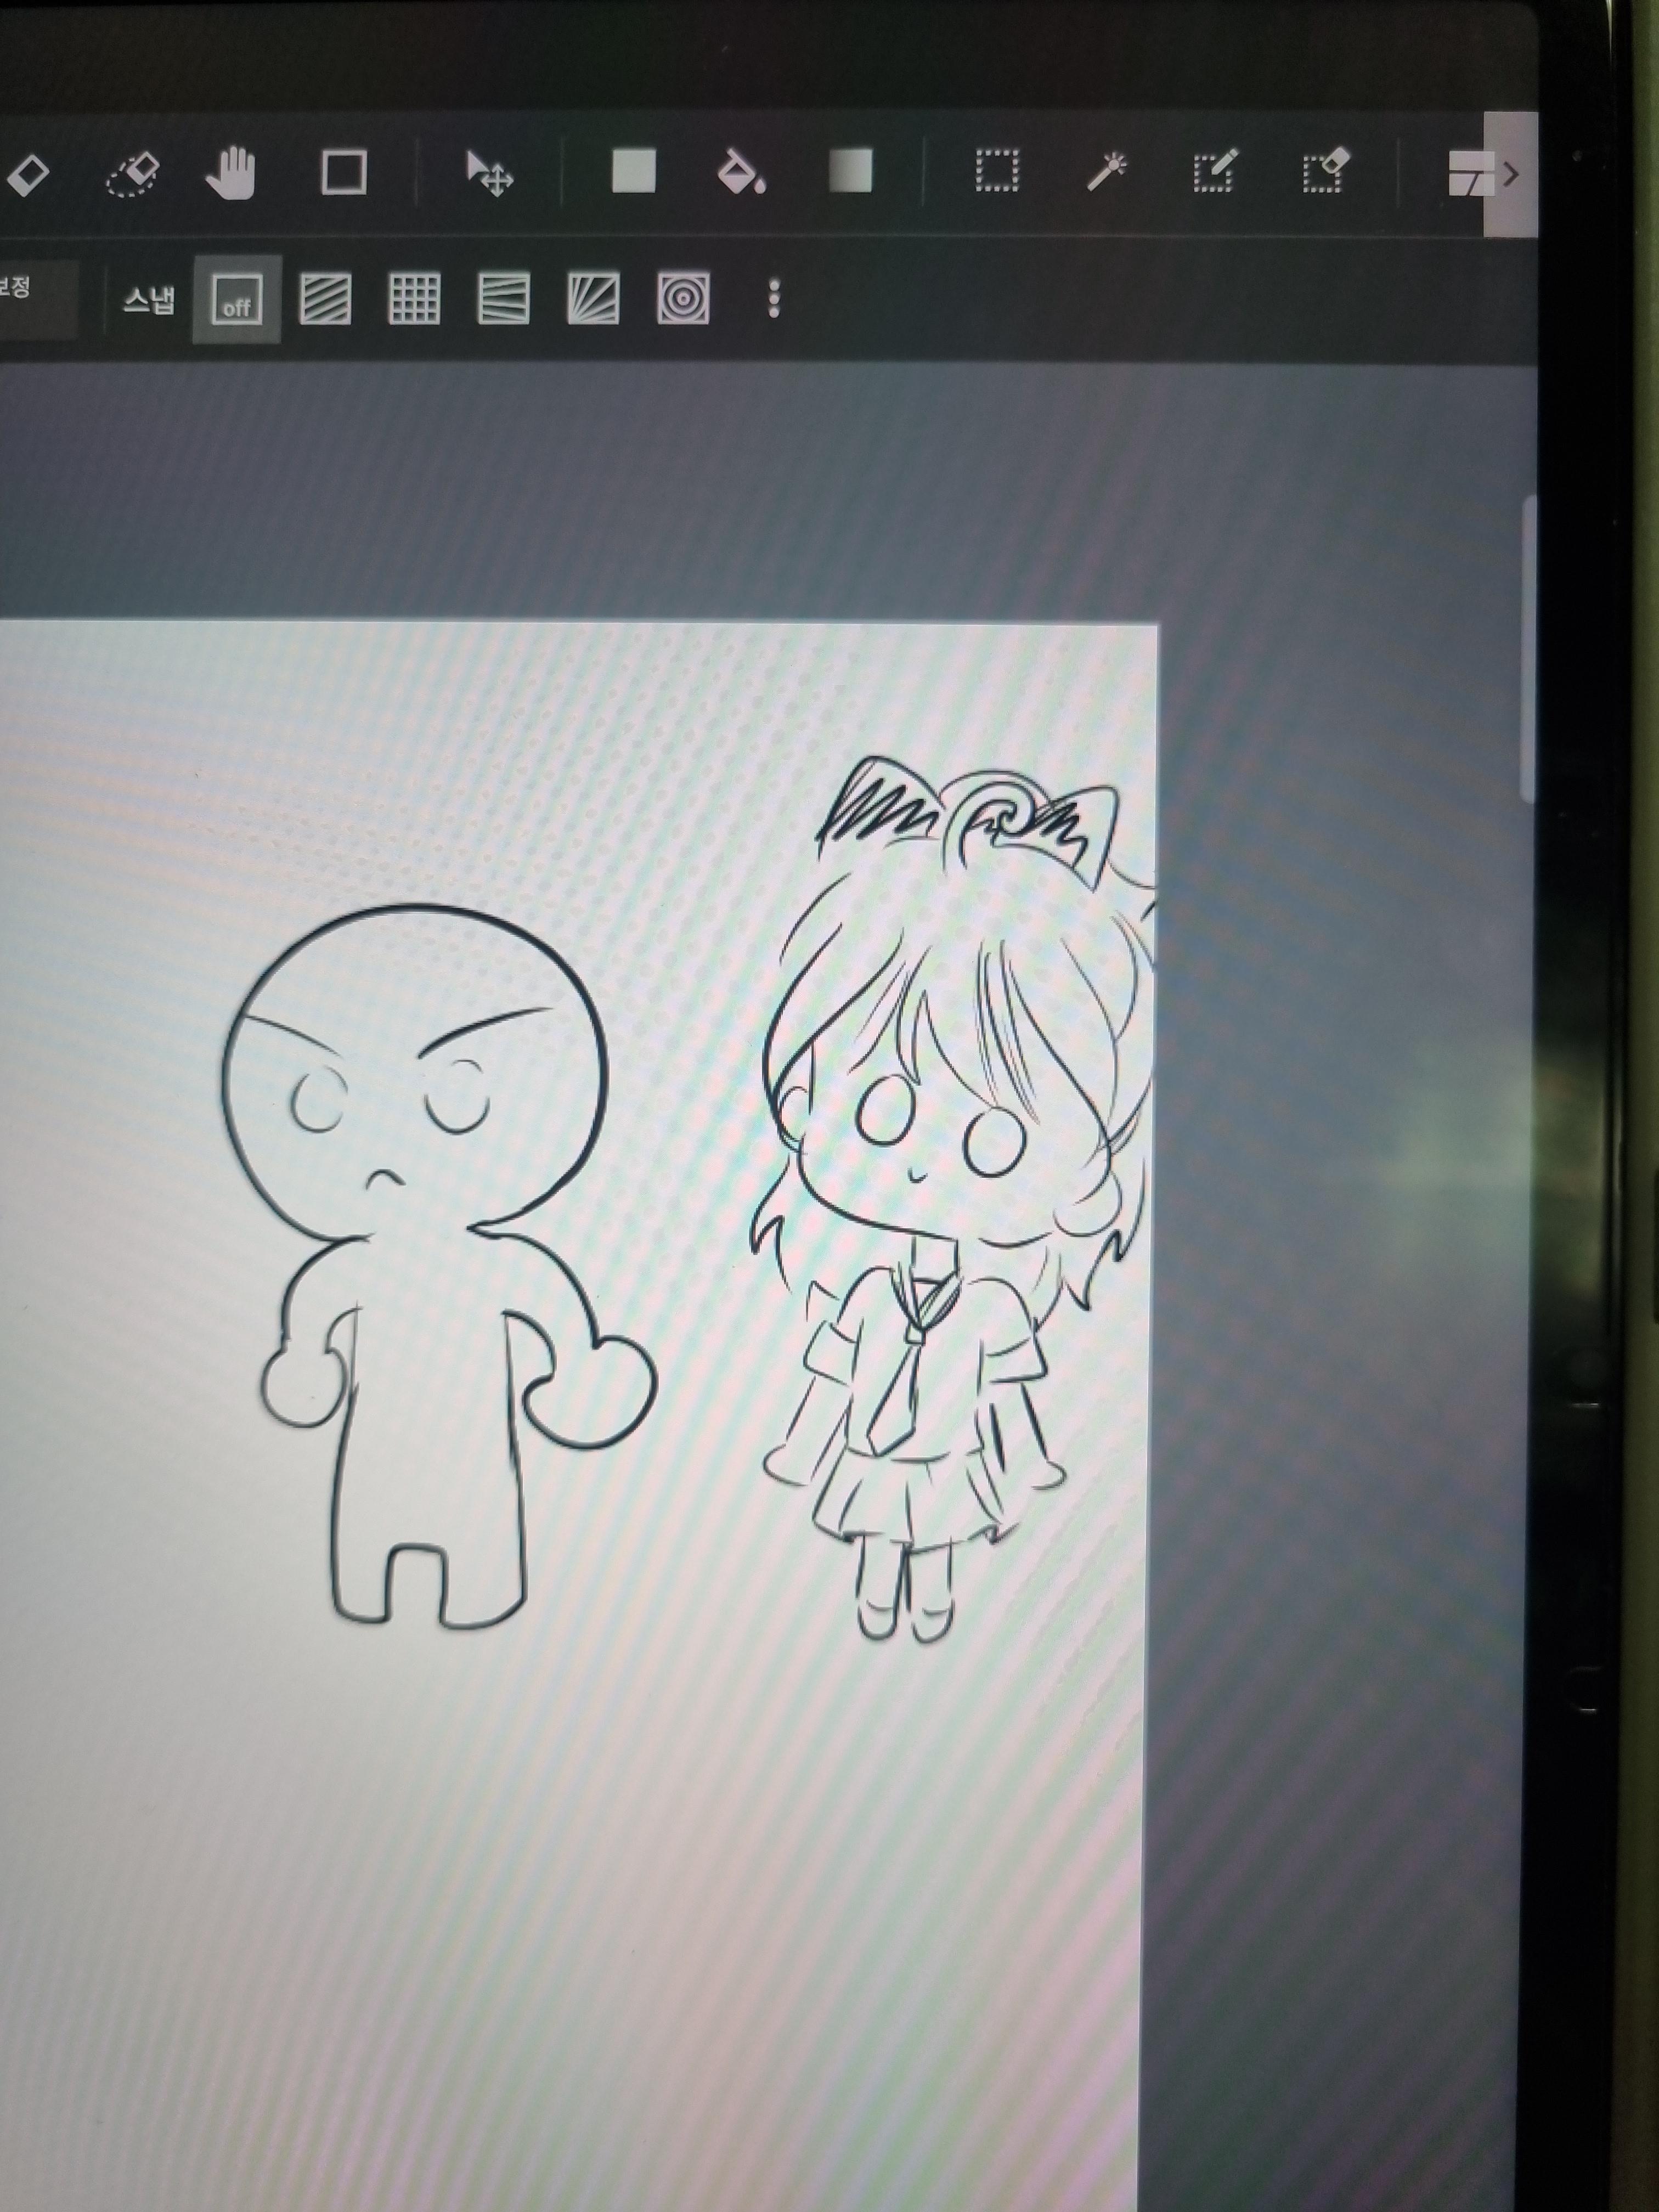Image resolution: width=1659 pixels, height=2212 pixels.
Task: Choose the dotted rectangle Select tool
Action: [x=997, y=170]
